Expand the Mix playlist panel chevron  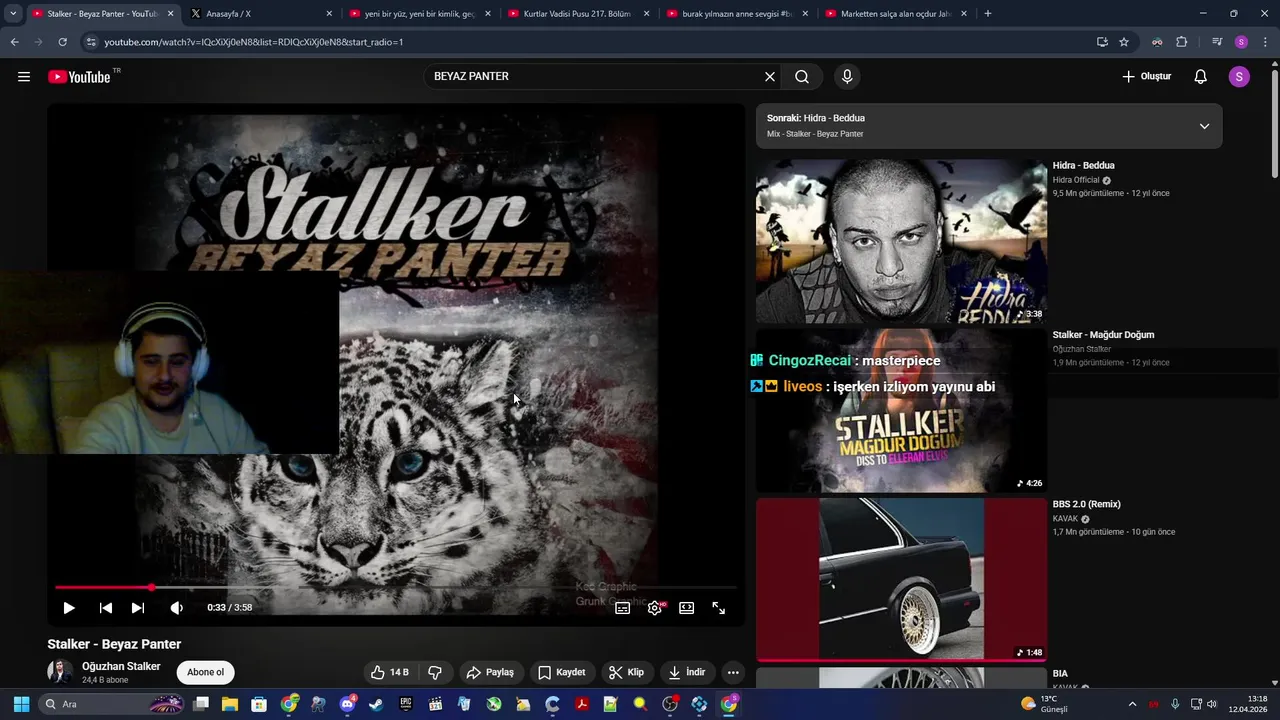tap(1204, 126)
